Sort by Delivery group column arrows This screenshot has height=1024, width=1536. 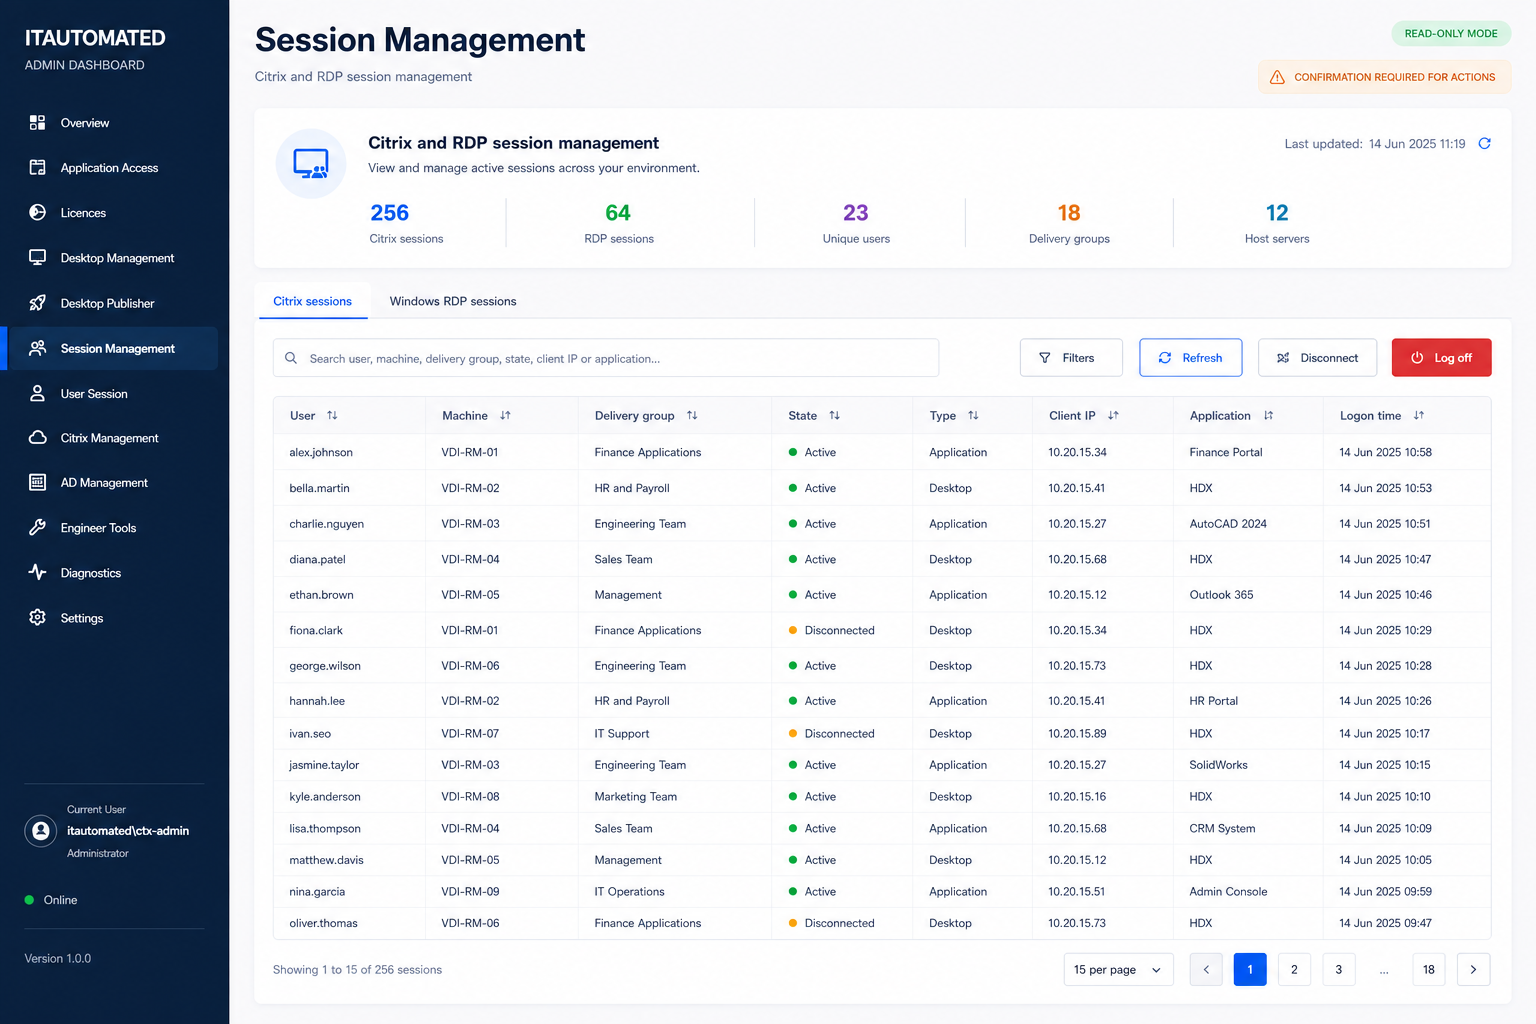point(692,416)
